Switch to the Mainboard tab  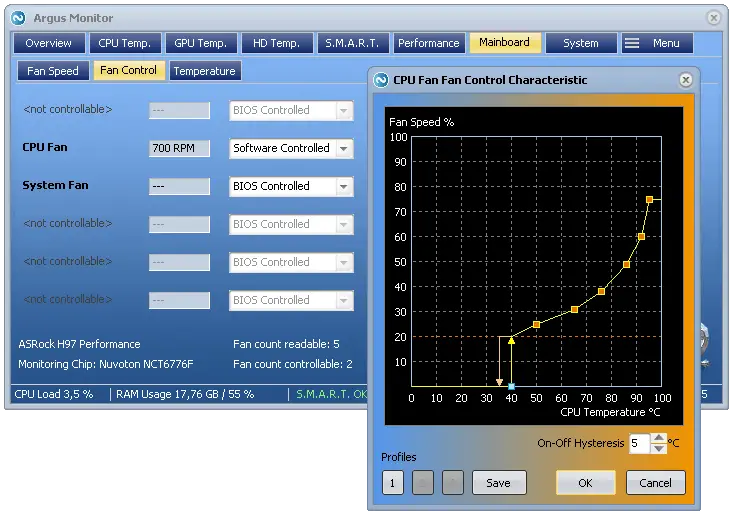(504, 43)
